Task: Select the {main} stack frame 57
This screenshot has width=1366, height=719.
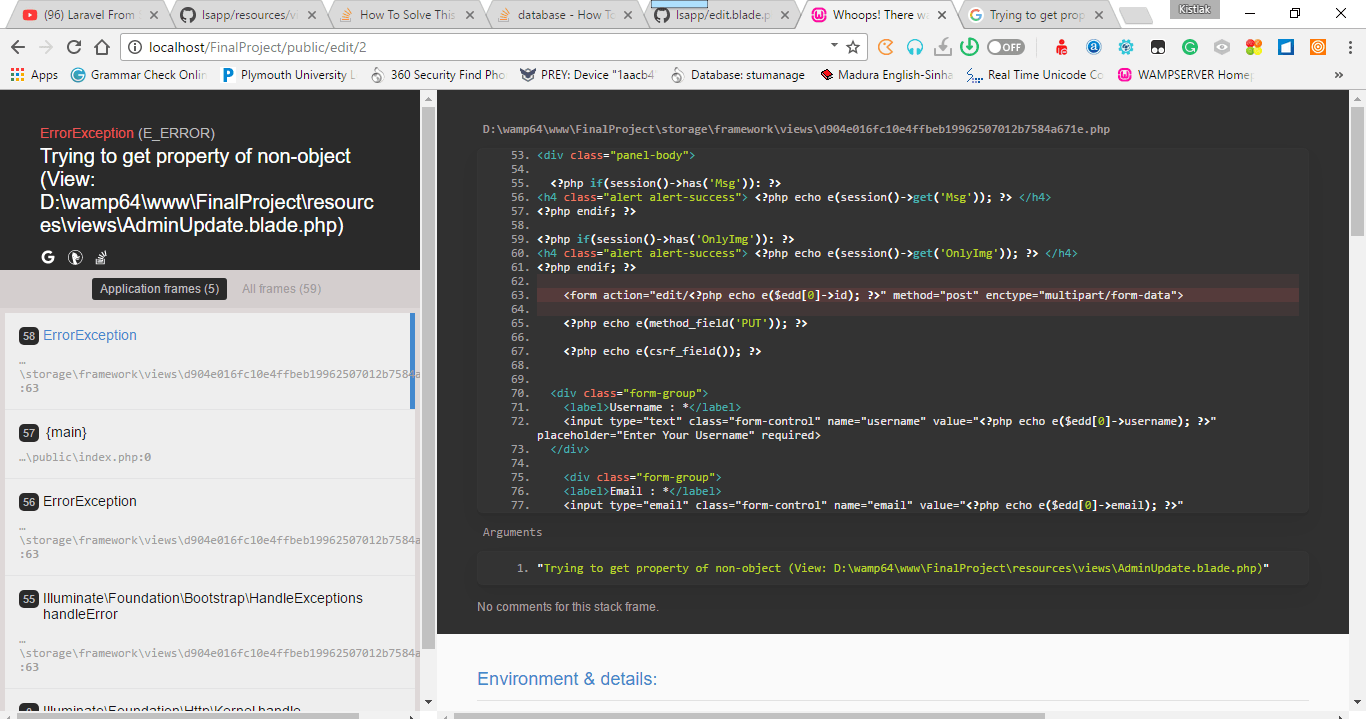Action: click(x=66, y=432)
